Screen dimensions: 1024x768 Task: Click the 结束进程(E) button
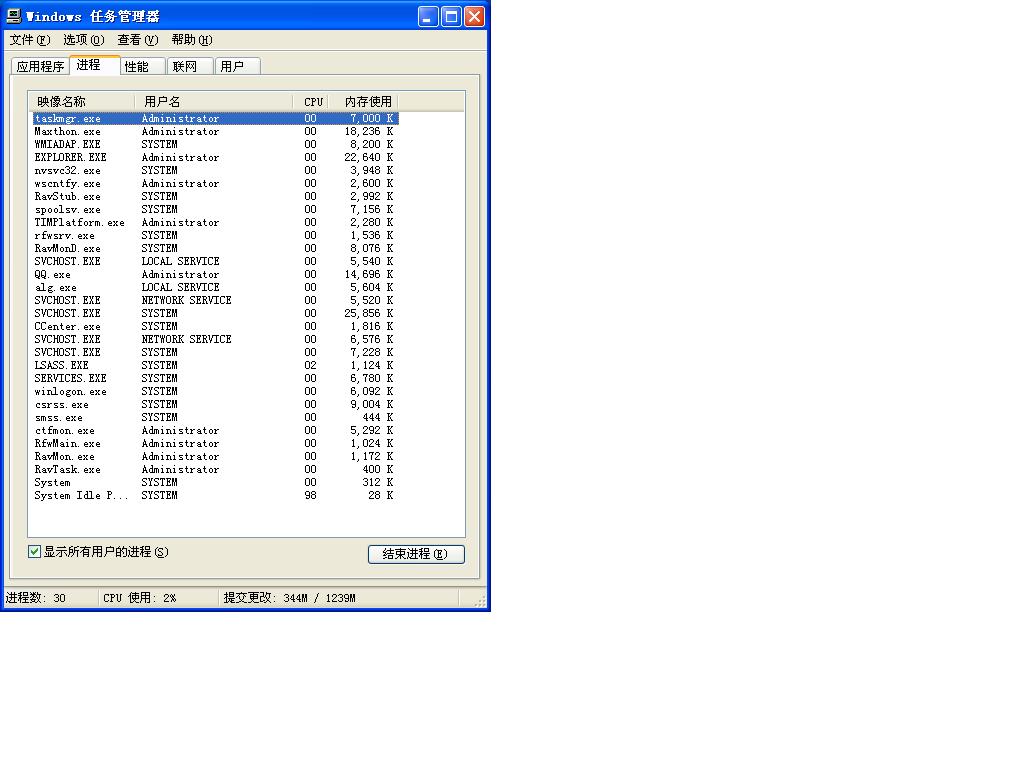(x=416, y=554)
